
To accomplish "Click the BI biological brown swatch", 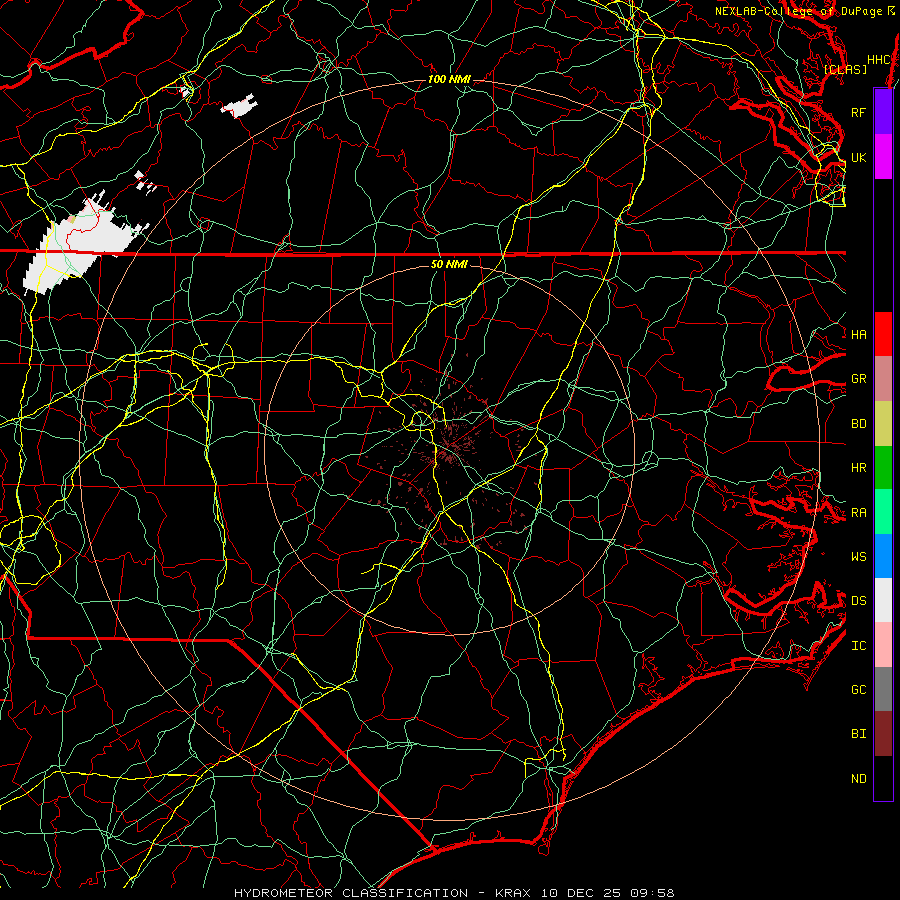I will (x=883, y=734).
